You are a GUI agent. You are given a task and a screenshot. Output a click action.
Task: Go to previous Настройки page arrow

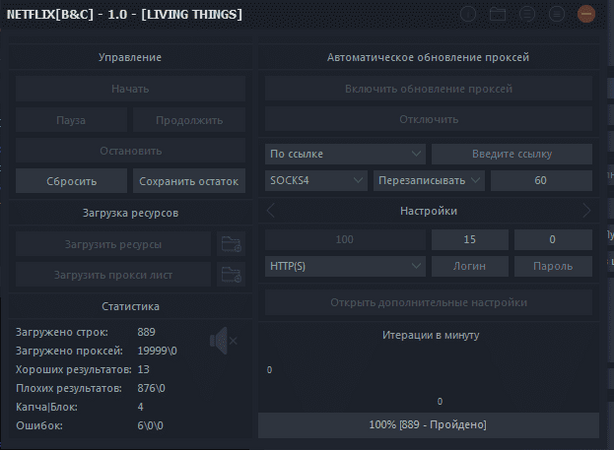[271, 211]
